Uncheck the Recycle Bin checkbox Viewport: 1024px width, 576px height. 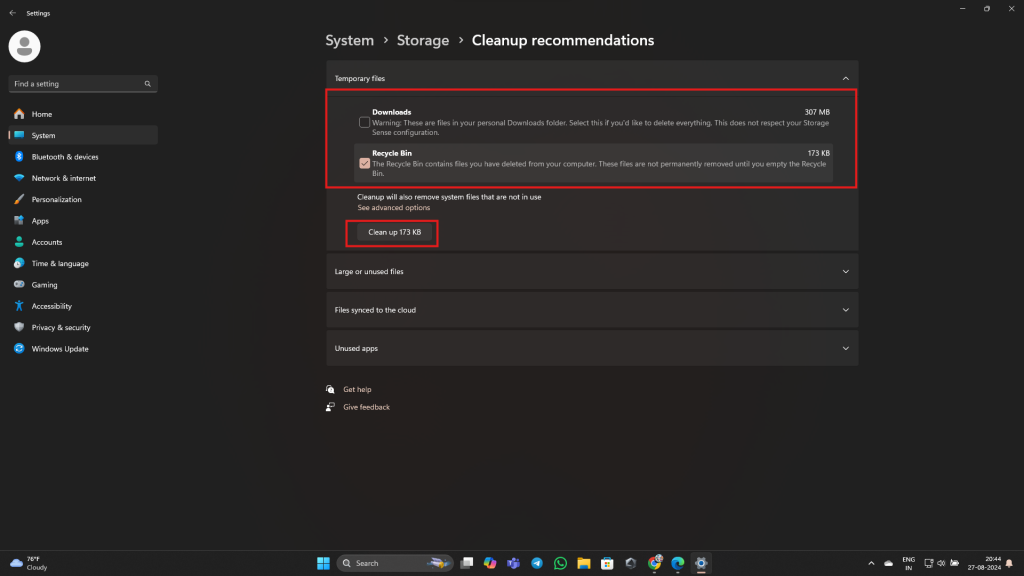pyautogui.click(x=365, y=163)
